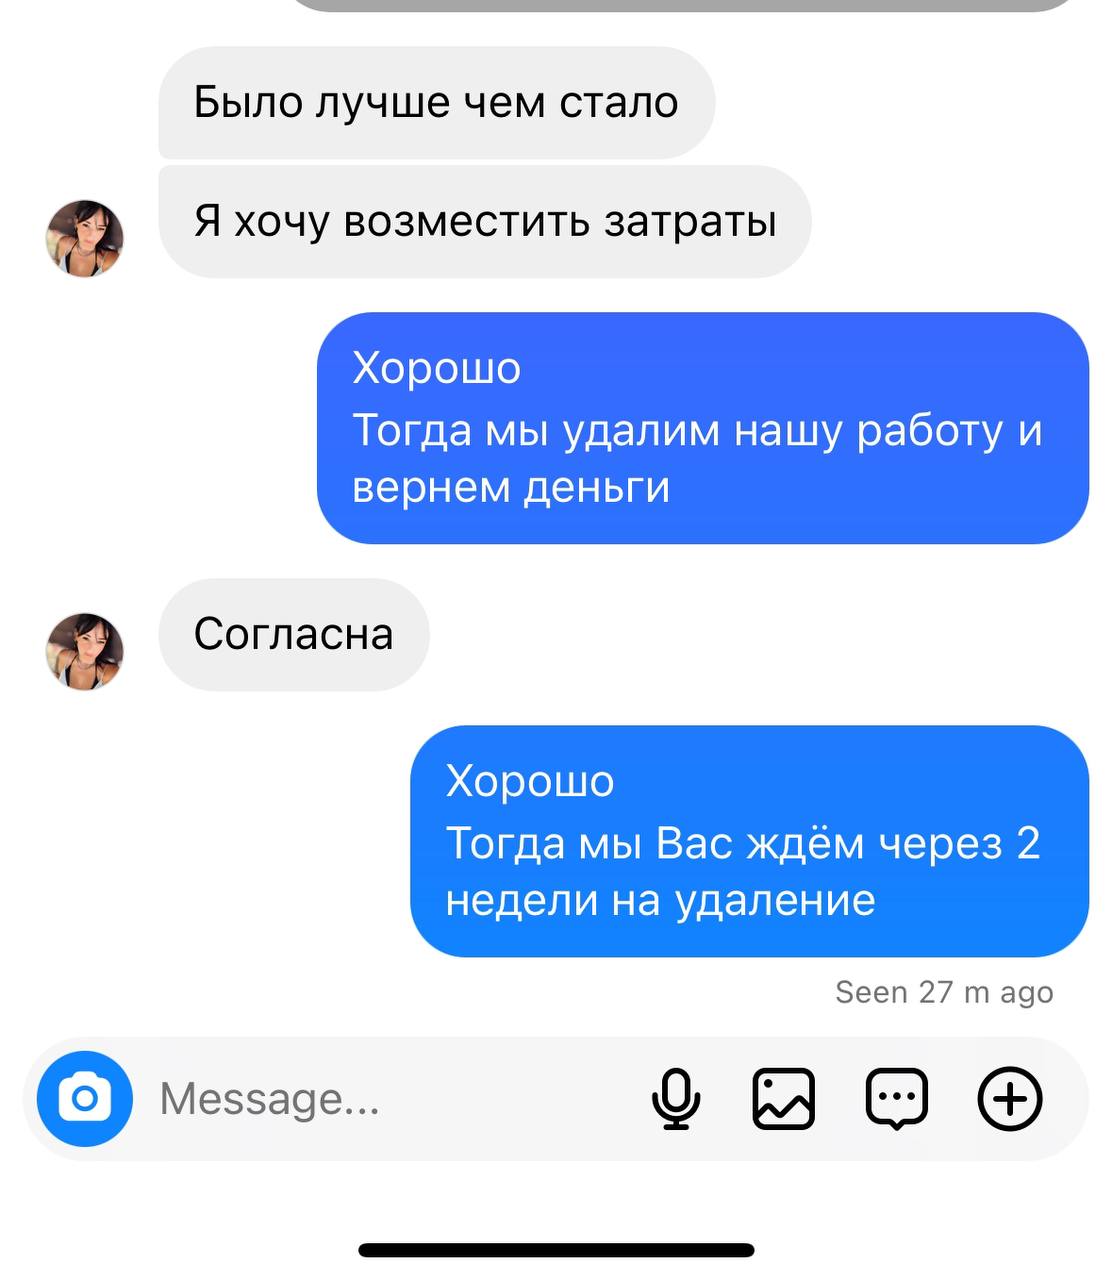Tap the home indicator bar

[x=556, y=1250]
